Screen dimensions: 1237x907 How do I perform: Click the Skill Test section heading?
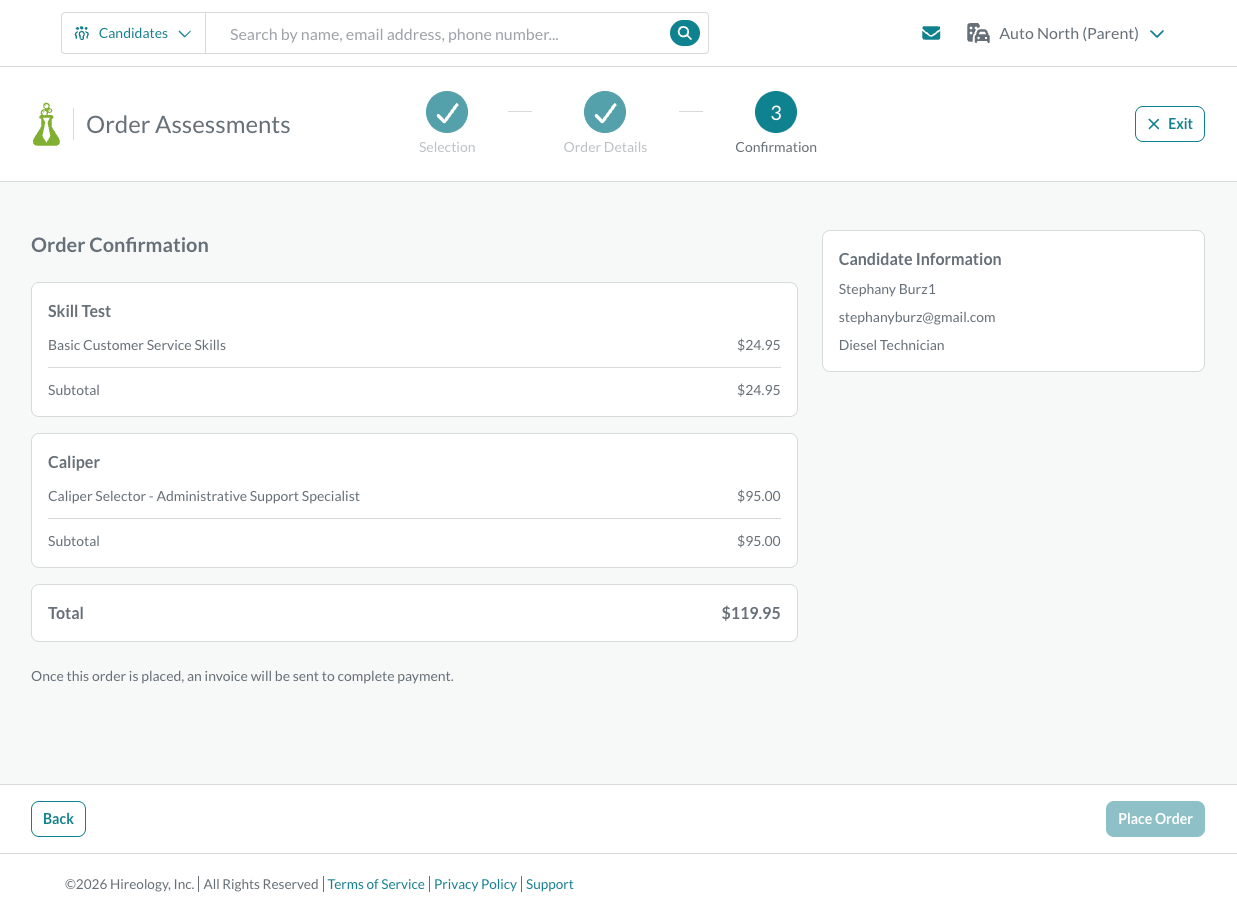coord(79,311)
